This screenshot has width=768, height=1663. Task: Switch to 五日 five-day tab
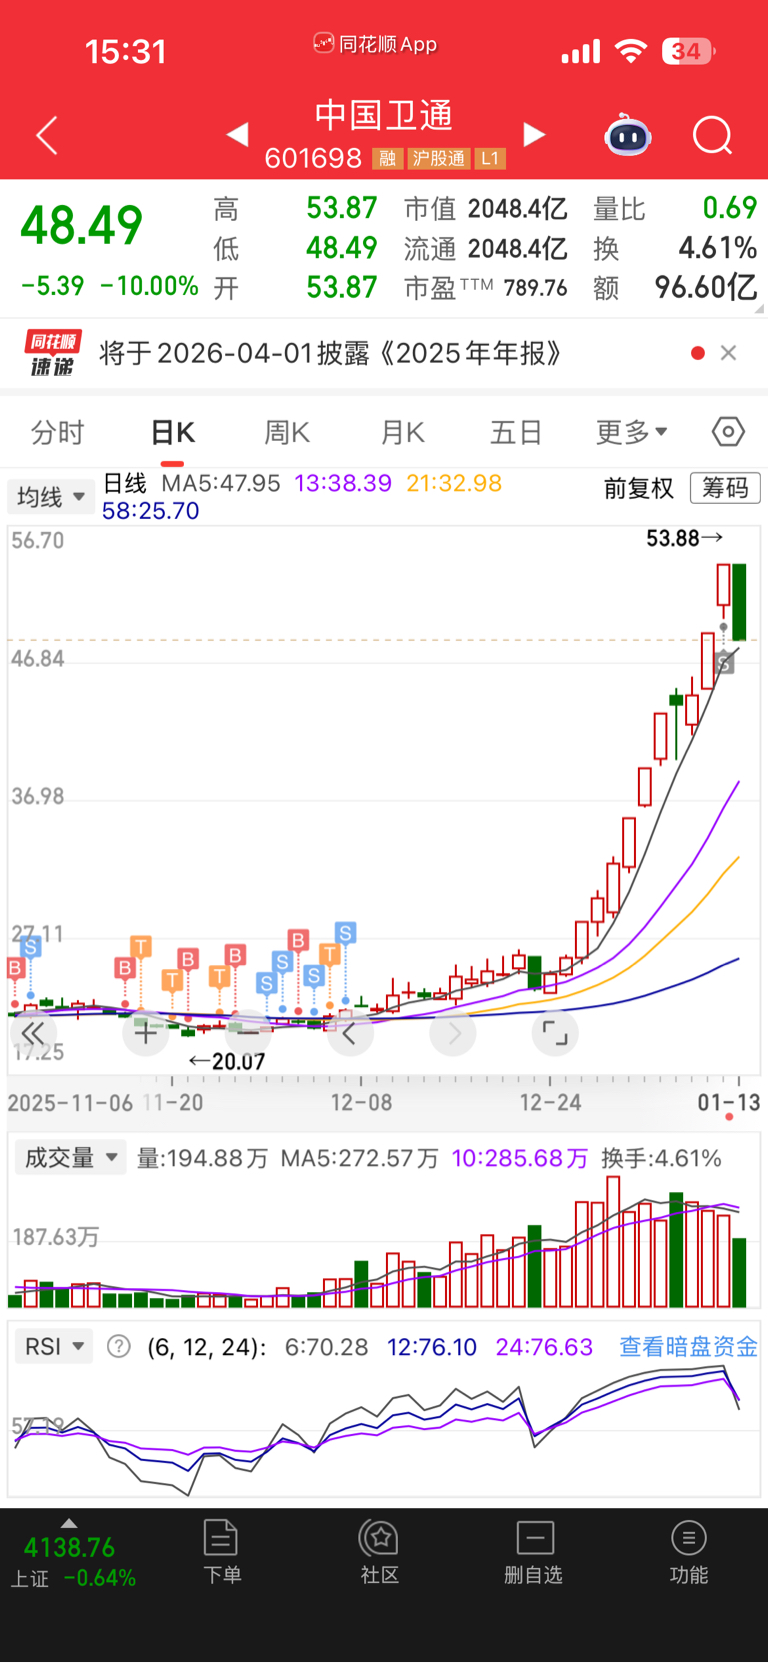(x=516, y=432)
